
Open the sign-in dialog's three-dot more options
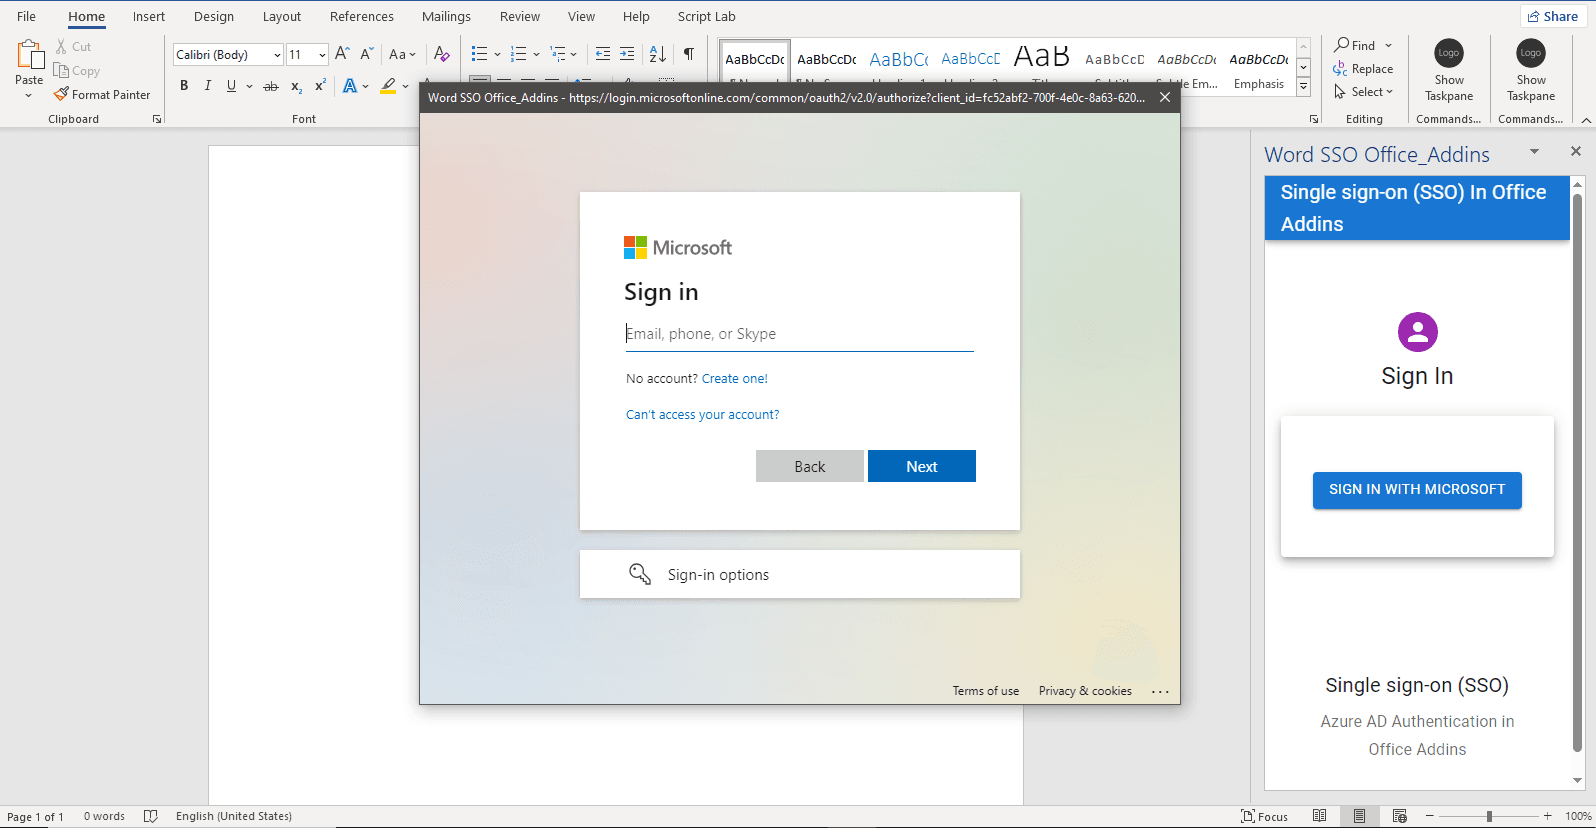pyautogui.click(x=1160, y=691)
